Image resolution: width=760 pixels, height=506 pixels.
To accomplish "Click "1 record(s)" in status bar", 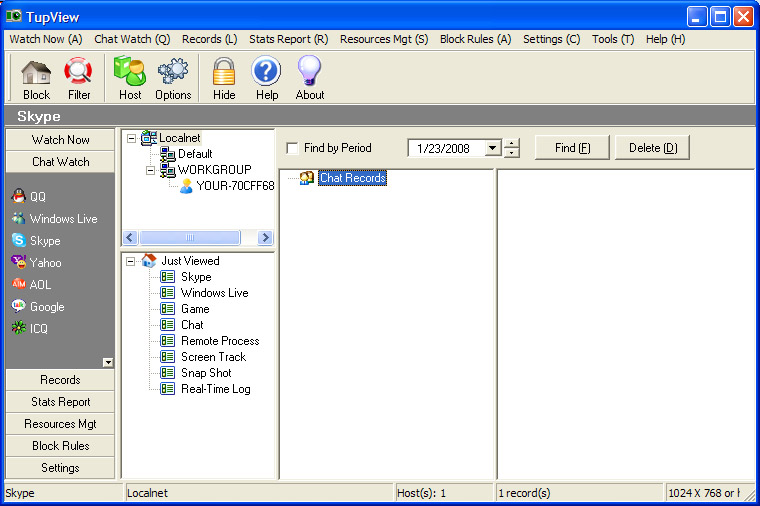I will pyautogui.click(x=524, y=493).
